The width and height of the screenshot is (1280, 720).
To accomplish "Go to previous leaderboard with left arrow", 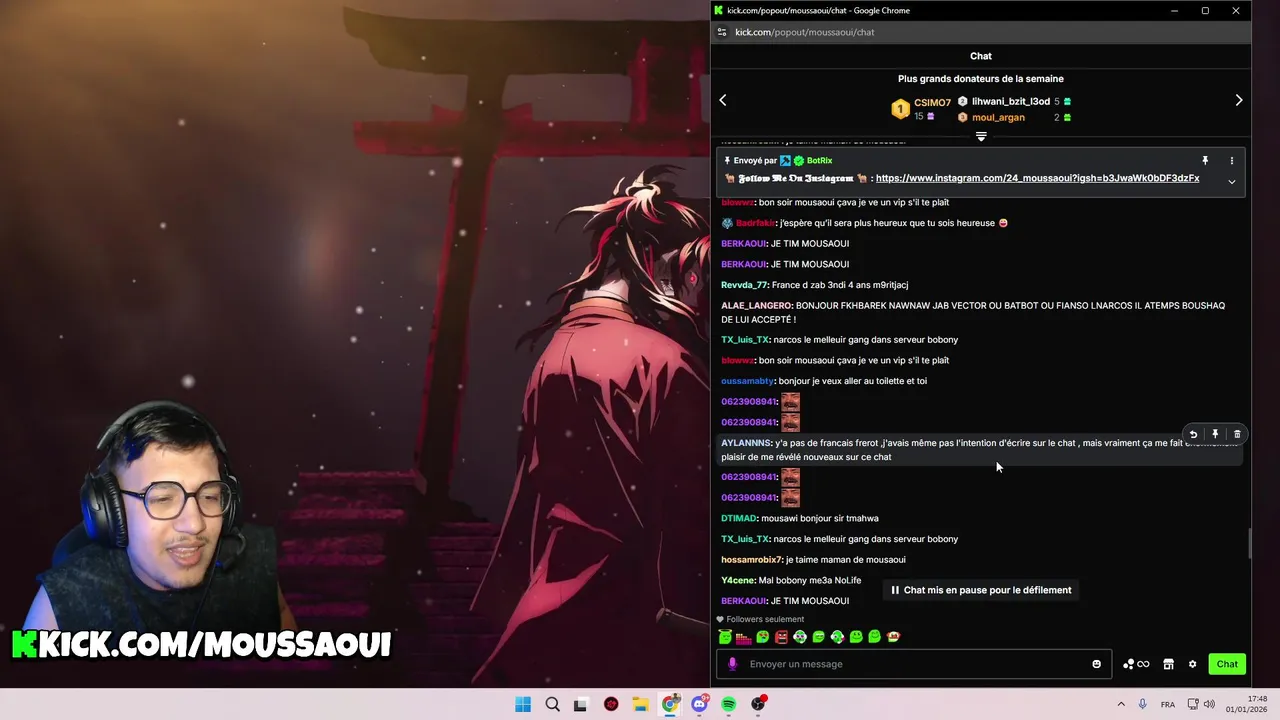I will point(723,100).
